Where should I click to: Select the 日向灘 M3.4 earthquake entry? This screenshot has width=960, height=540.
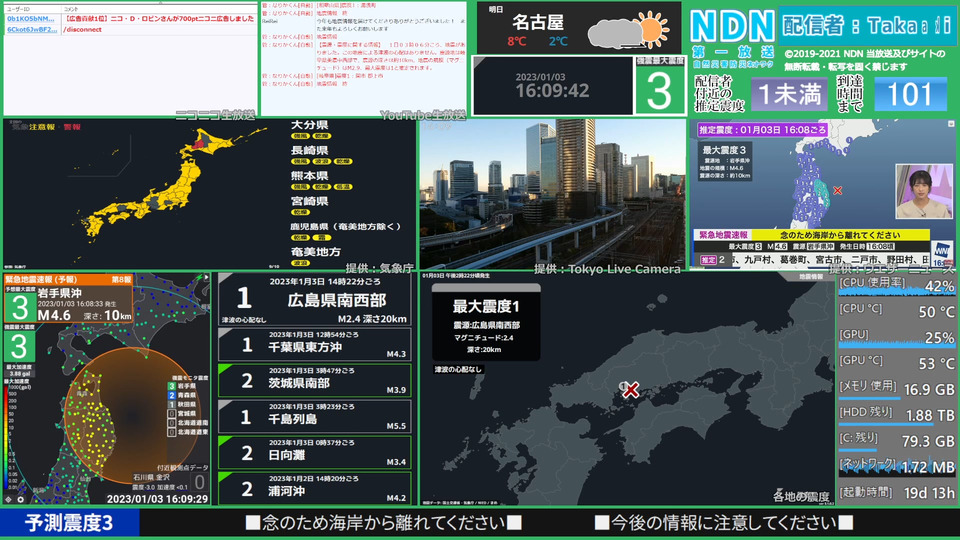[x=315, y=453]
